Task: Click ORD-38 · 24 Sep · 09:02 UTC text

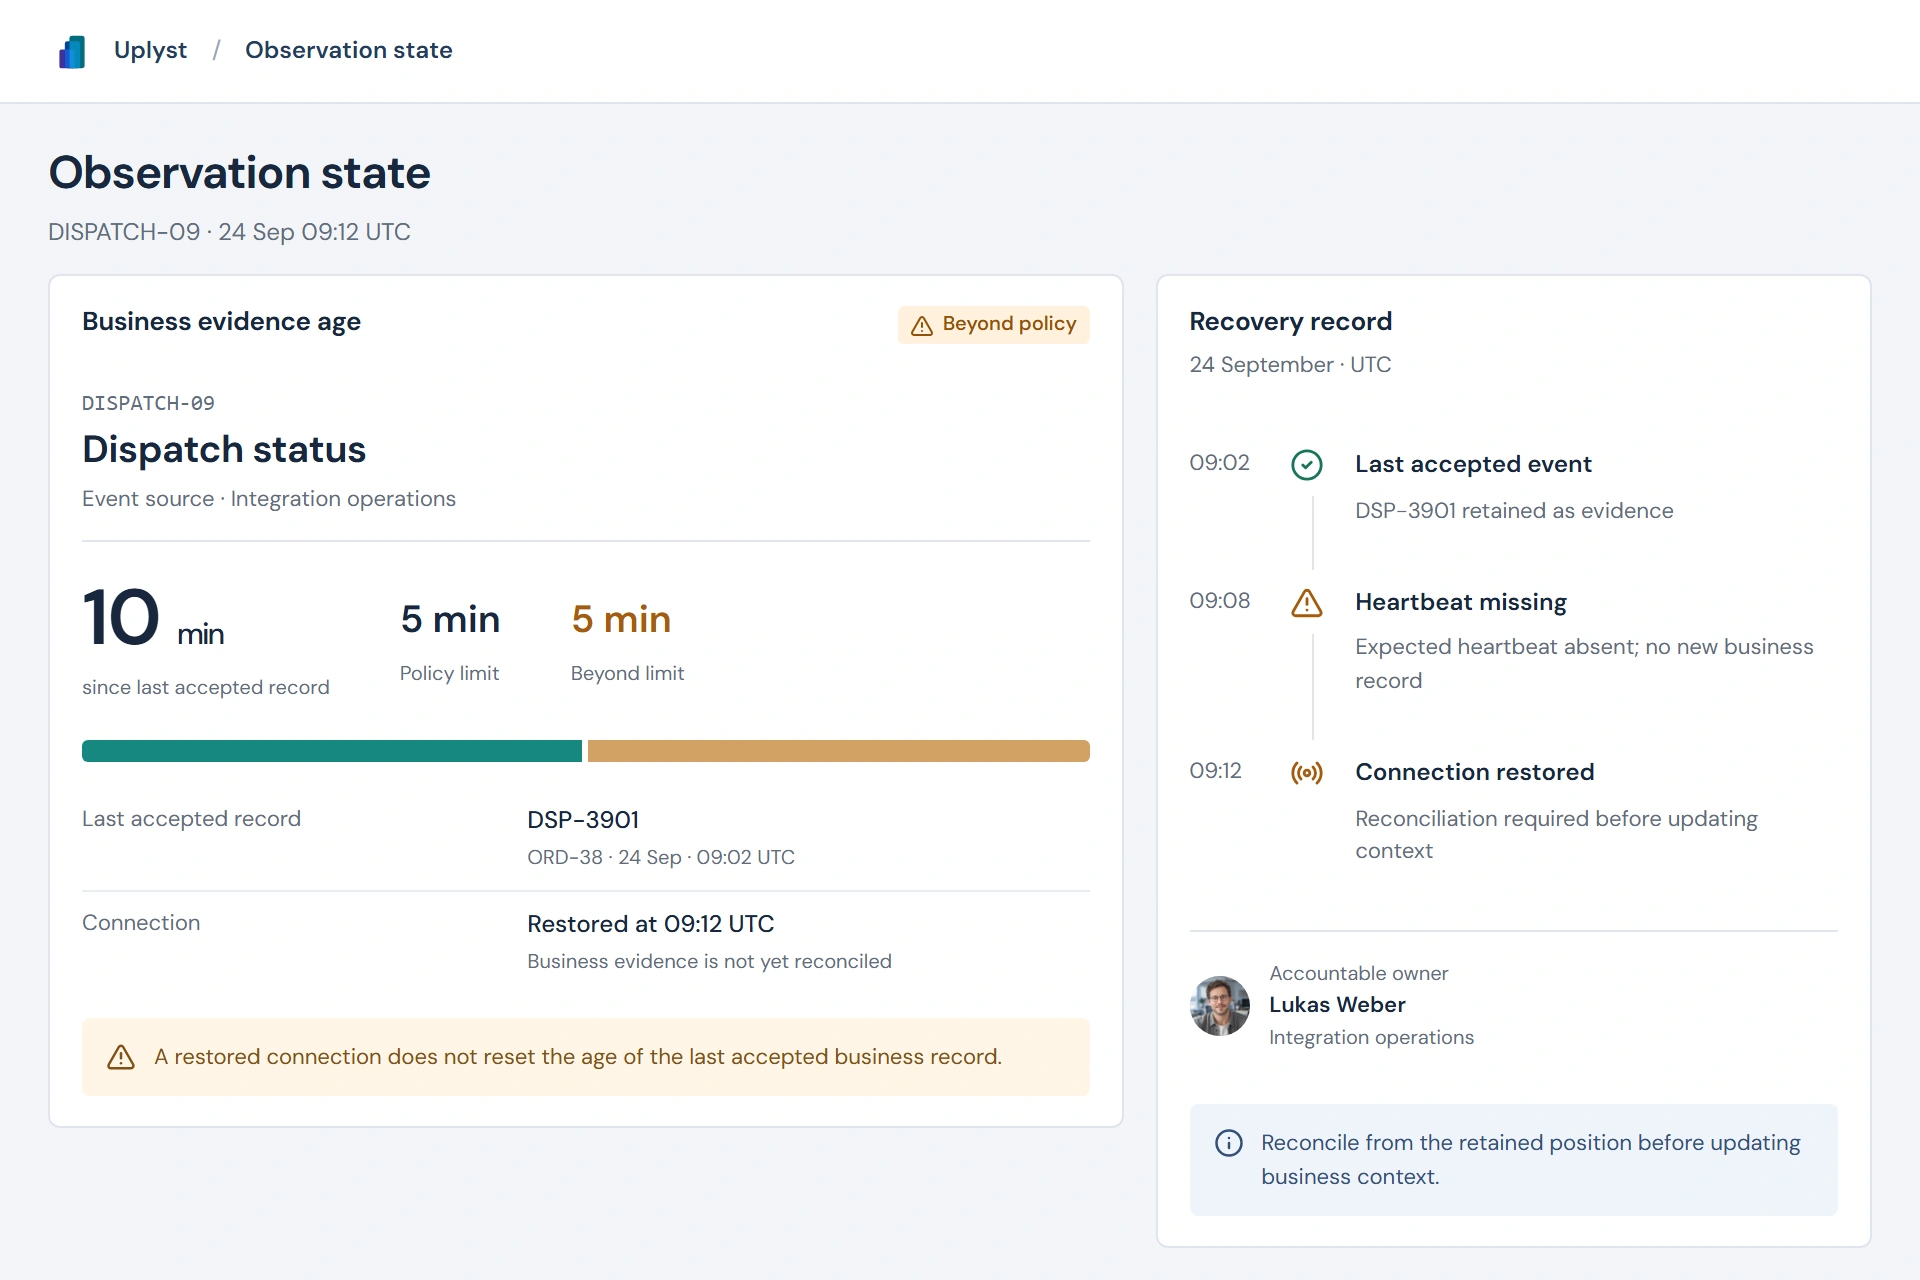Action: click(661, 857)
